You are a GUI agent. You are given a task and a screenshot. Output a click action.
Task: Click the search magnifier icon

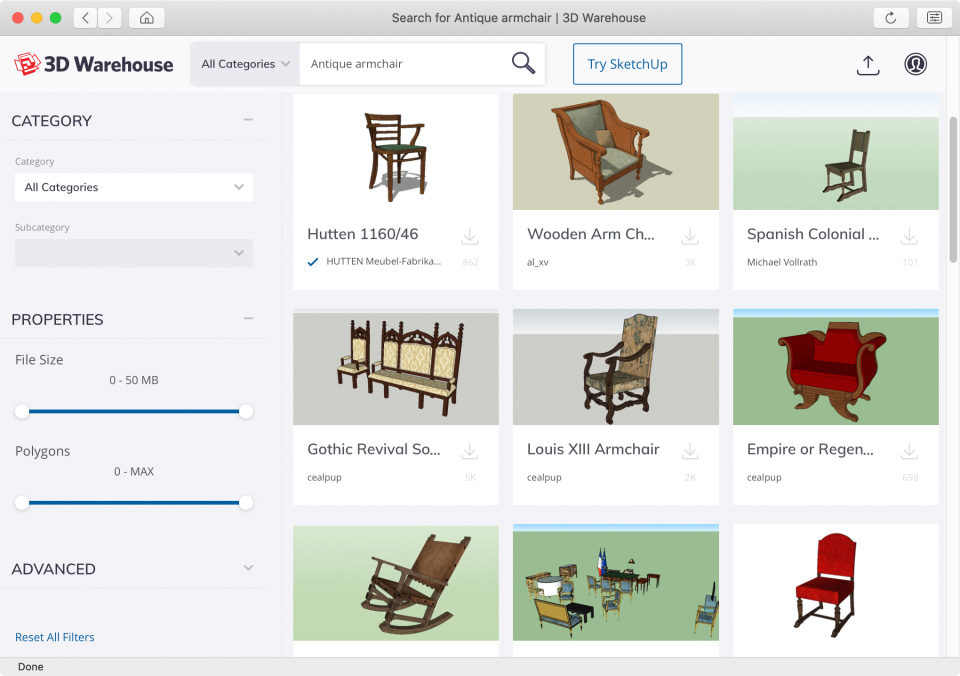[523, 63]
